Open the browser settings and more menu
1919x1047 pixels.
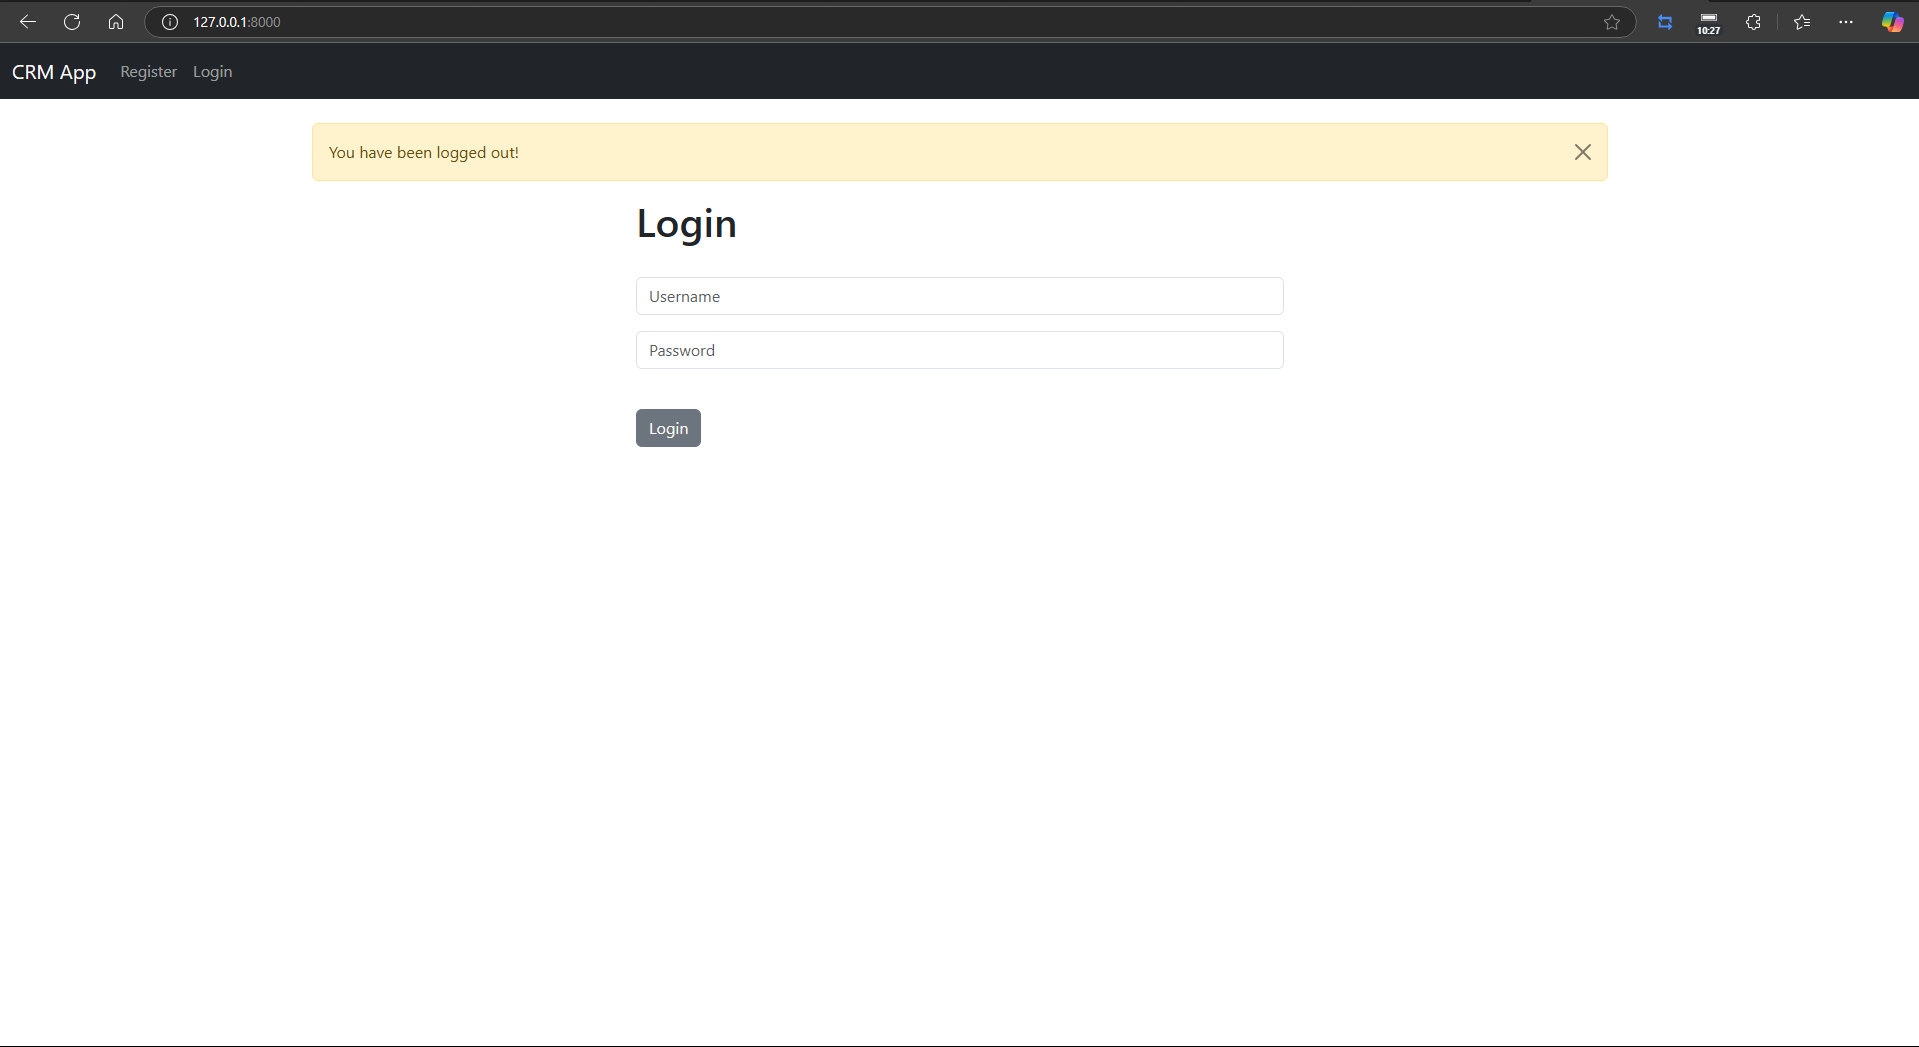pos(1846,22)
